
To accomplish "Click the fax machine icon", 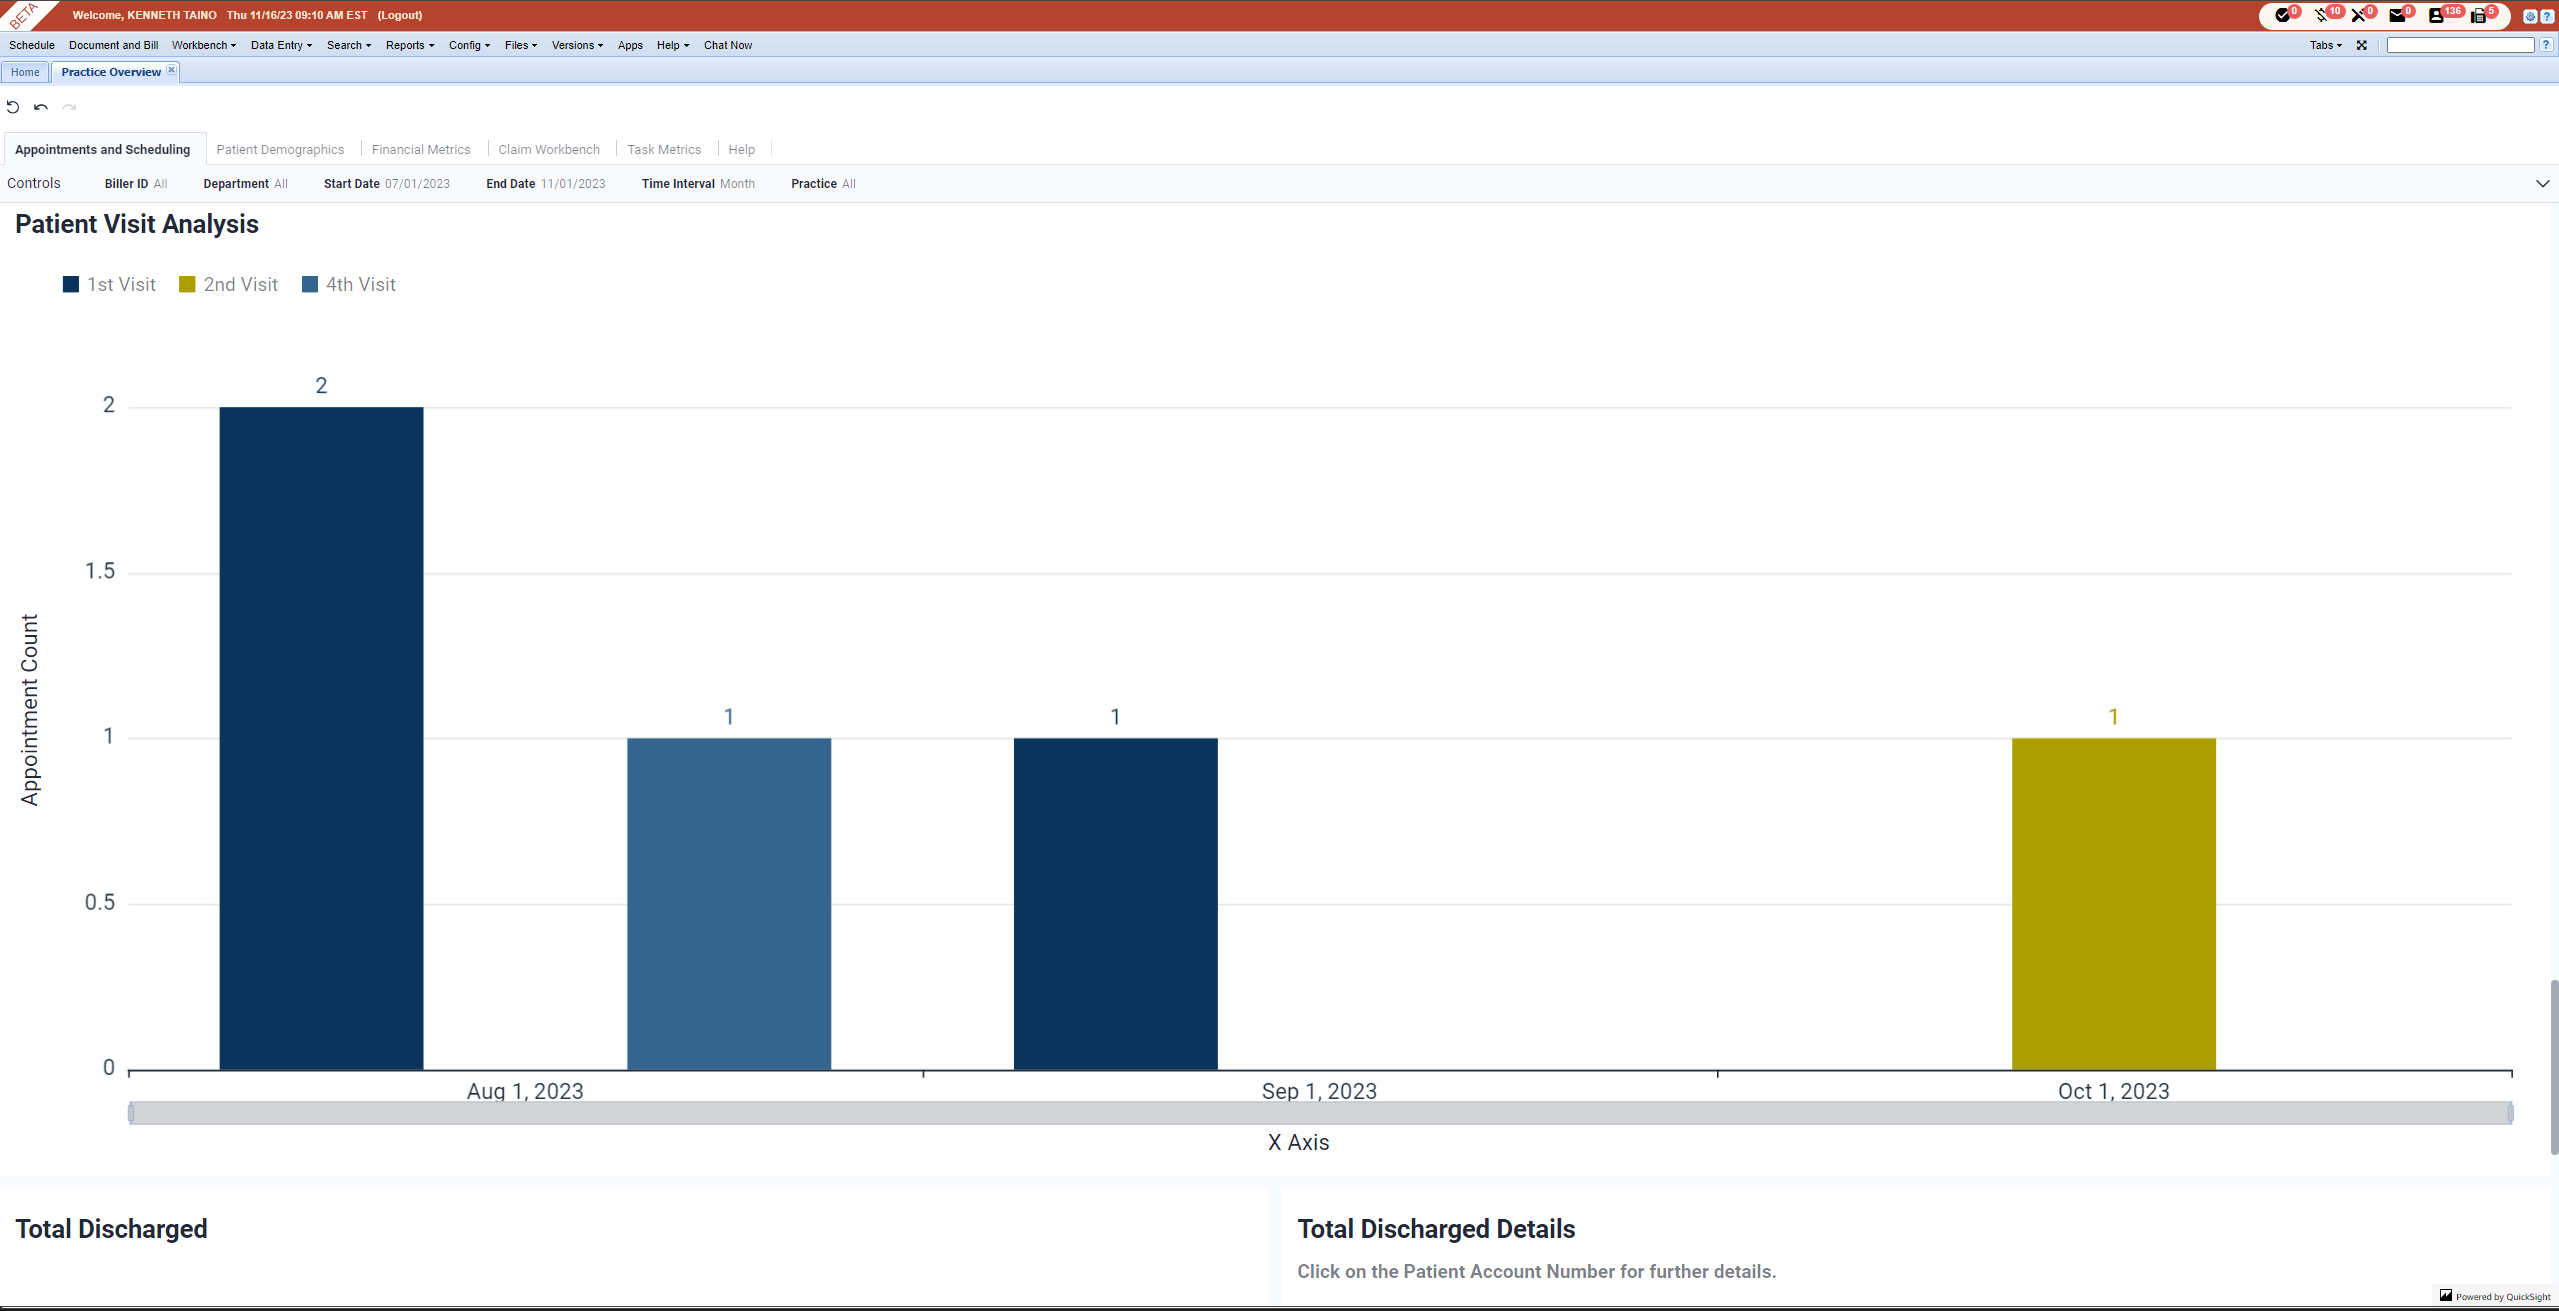I will [2478, 15].
